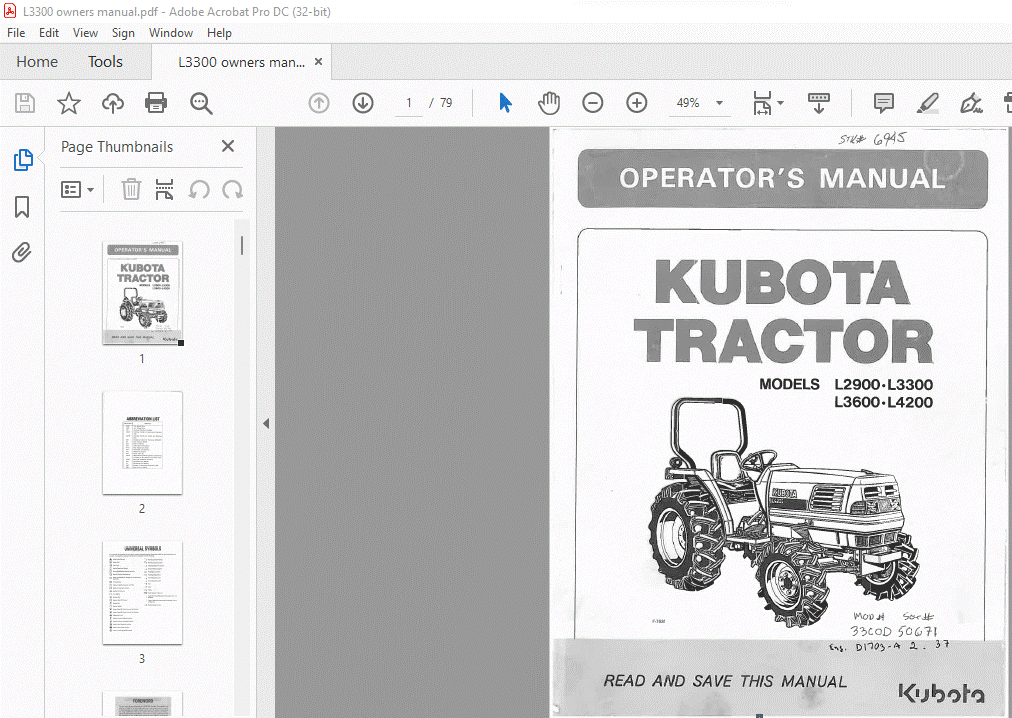
Task: Collapse the navigation pane with arrow
Action: pyautogui.click(x=266, y=424)
